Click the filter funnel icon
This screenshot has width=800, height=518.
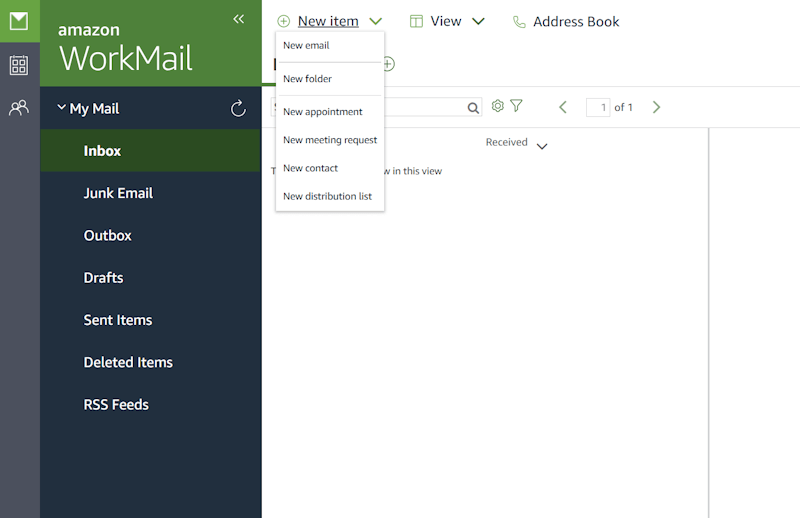pyautogui.click(x=516, y=106)
